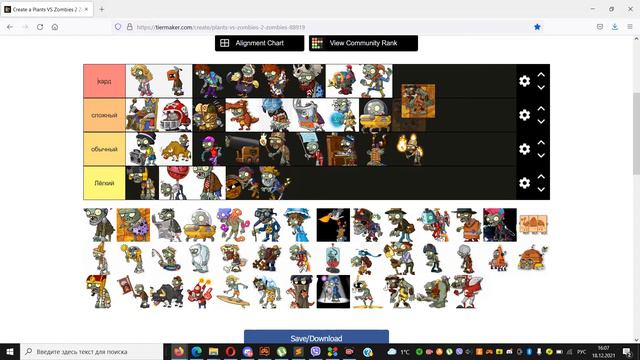
Task: Select the balloon zombie in Лёгкий tier
Action: point(176,183)
